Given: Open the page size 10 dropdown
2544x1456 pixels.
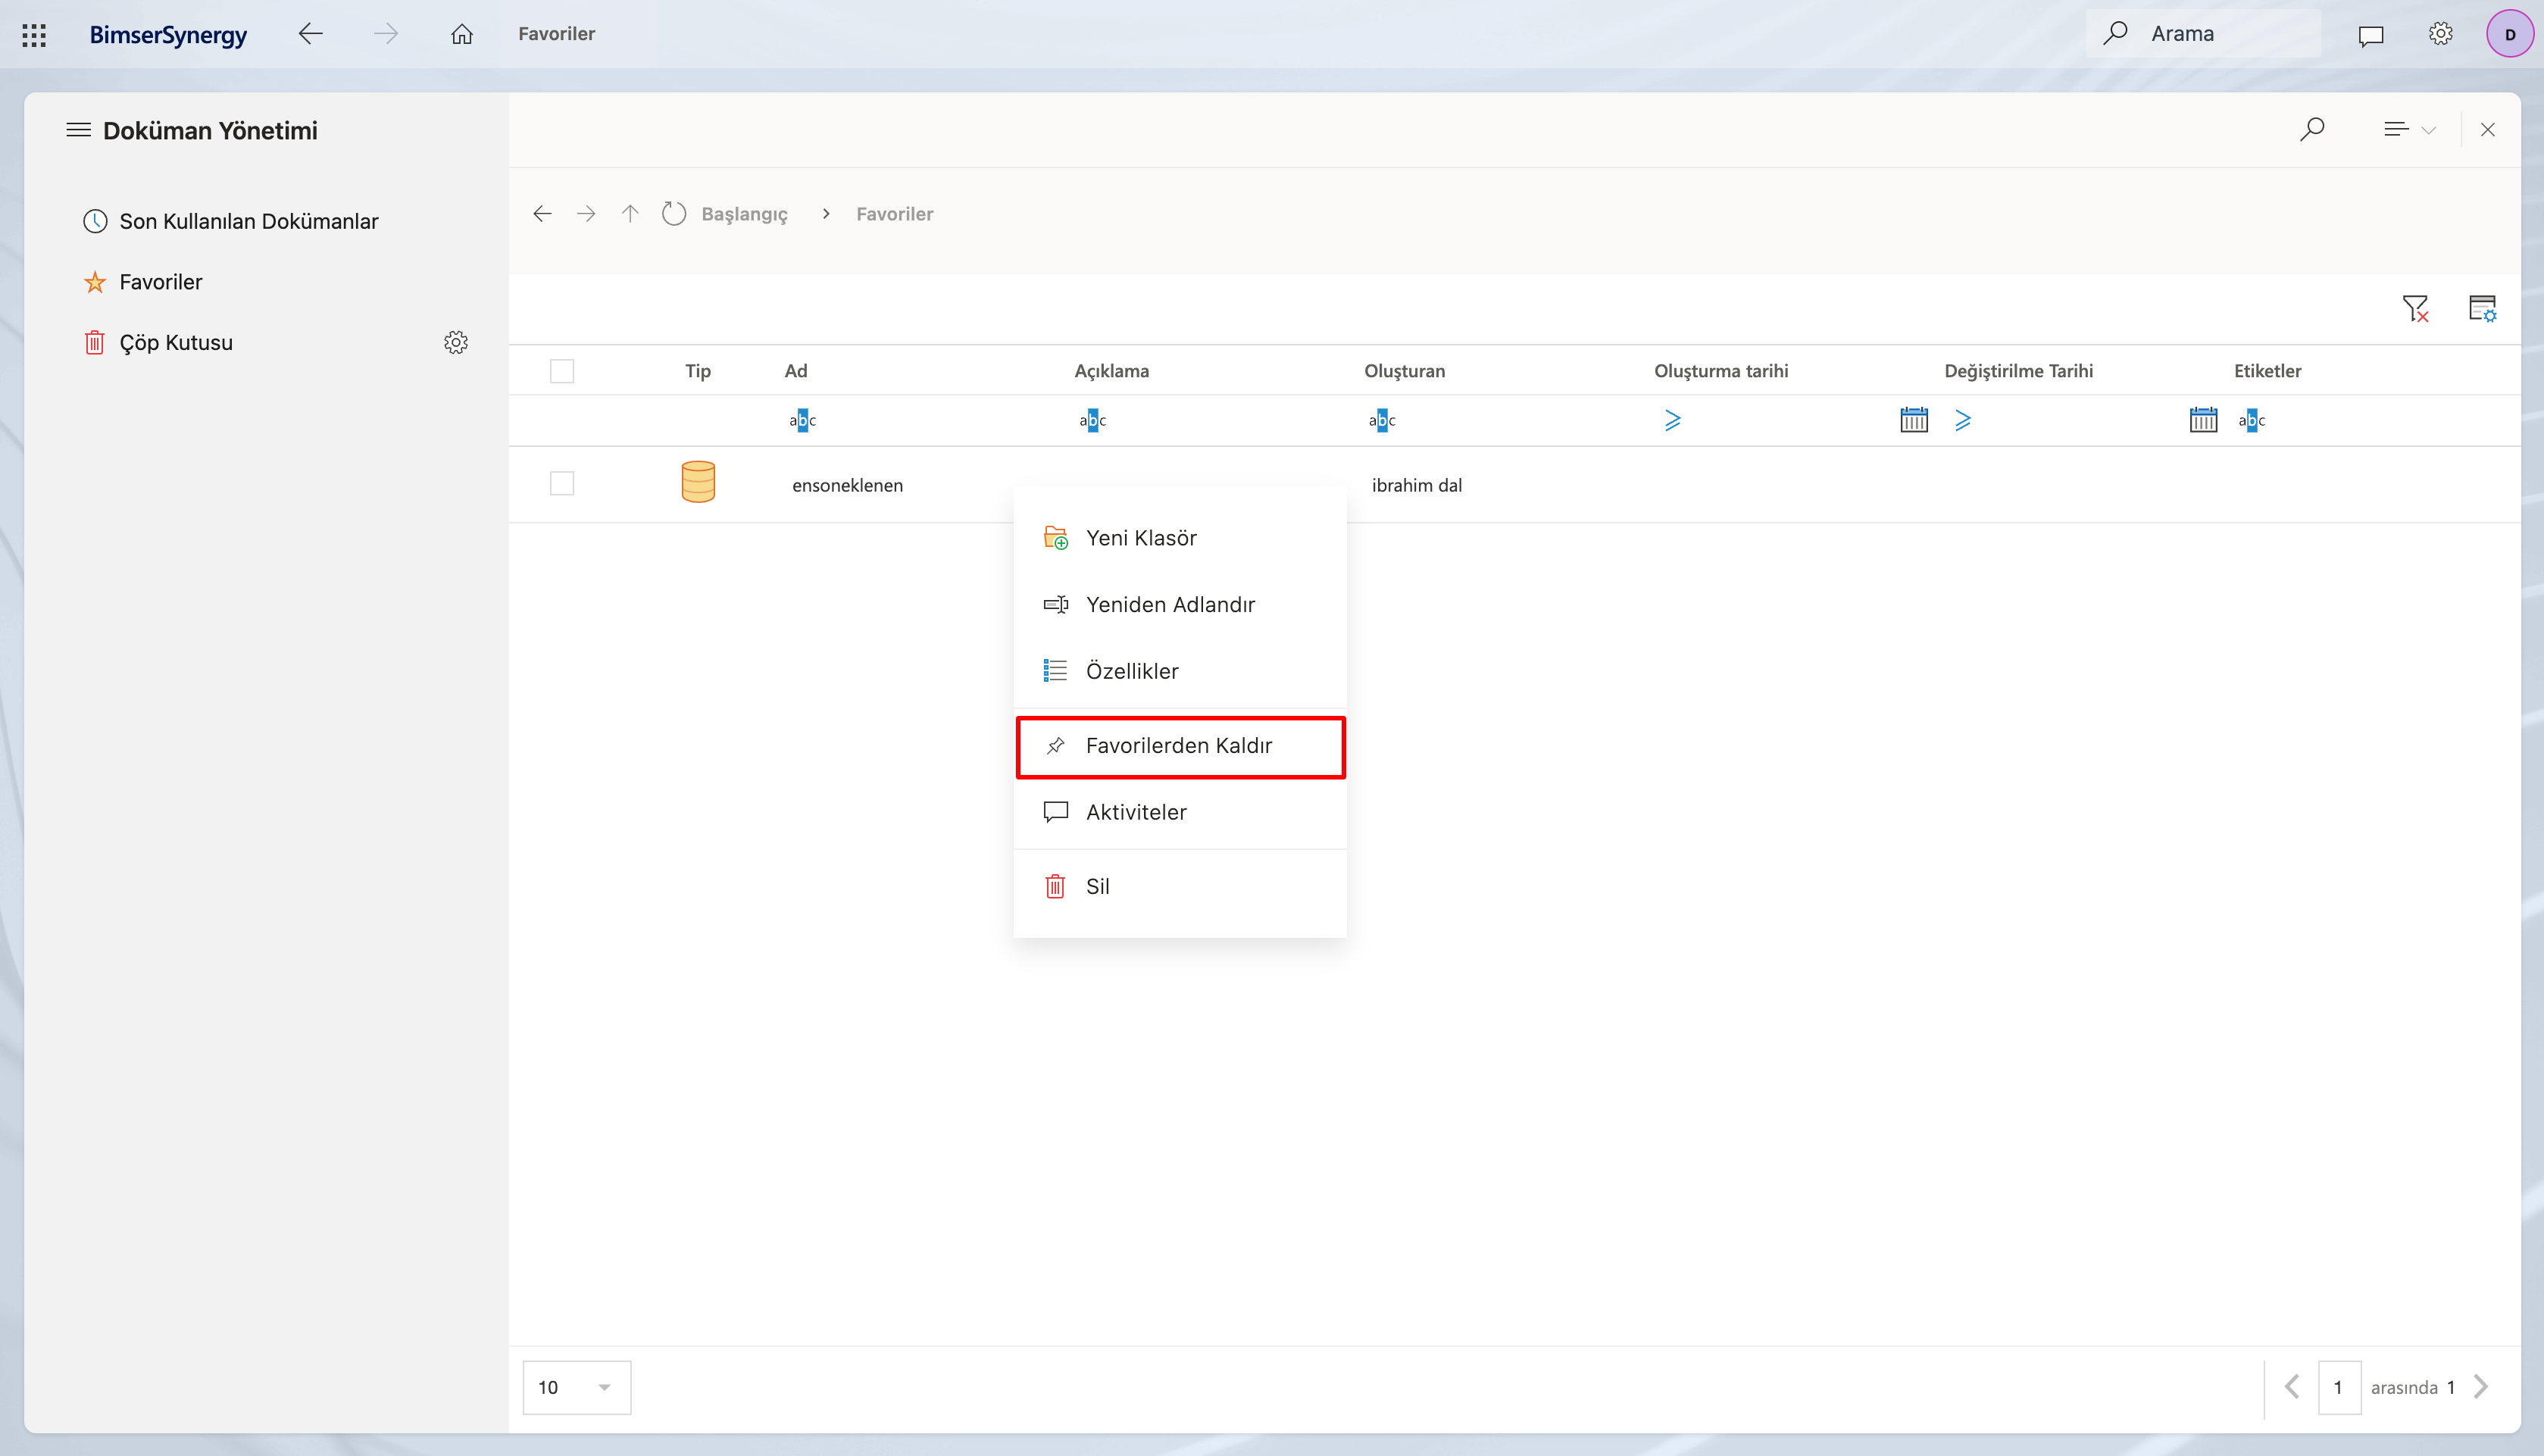Looking at the screenshot, I should pos(577,1388).
